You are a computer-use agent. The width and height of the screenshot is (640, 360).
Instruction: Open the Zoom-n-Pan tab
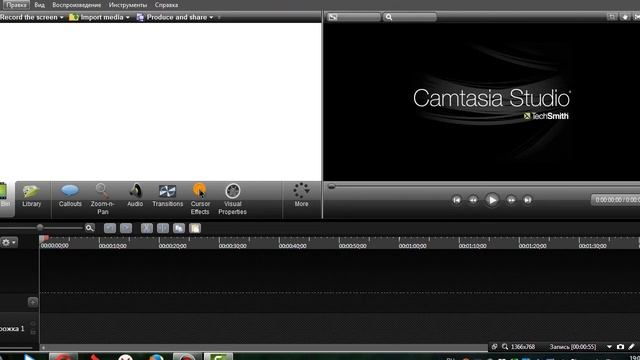coord(102,199)
